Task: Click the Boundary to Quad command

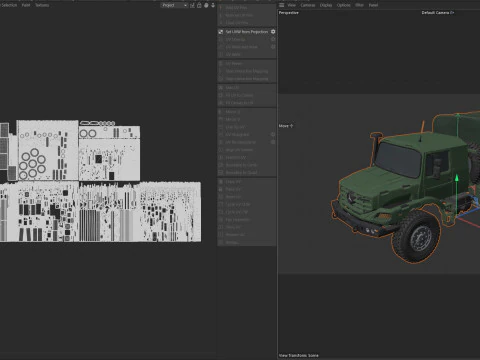Action: [241, 173]
